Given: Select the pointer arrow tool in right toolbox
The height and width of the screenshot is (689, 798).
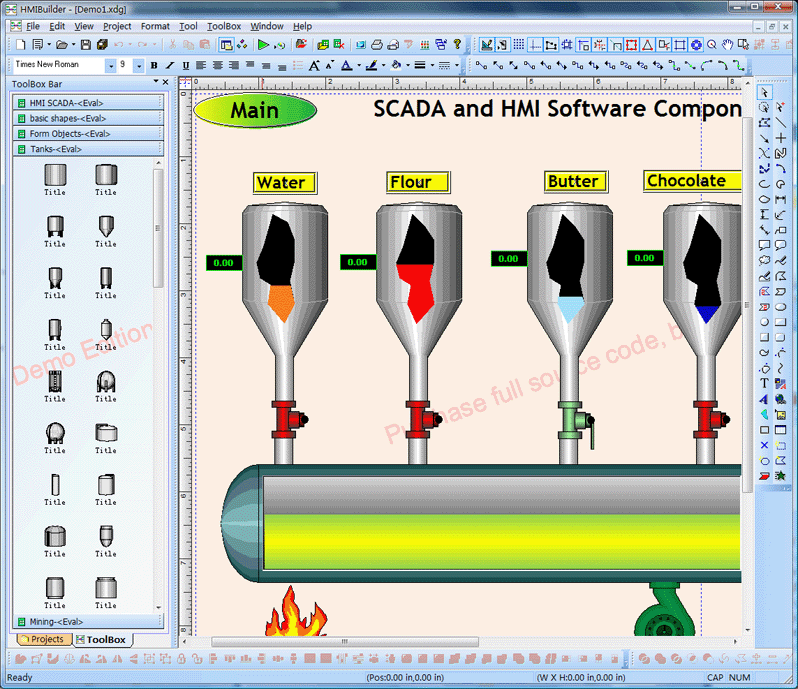Looking at the screenshot, I should 765,93.
